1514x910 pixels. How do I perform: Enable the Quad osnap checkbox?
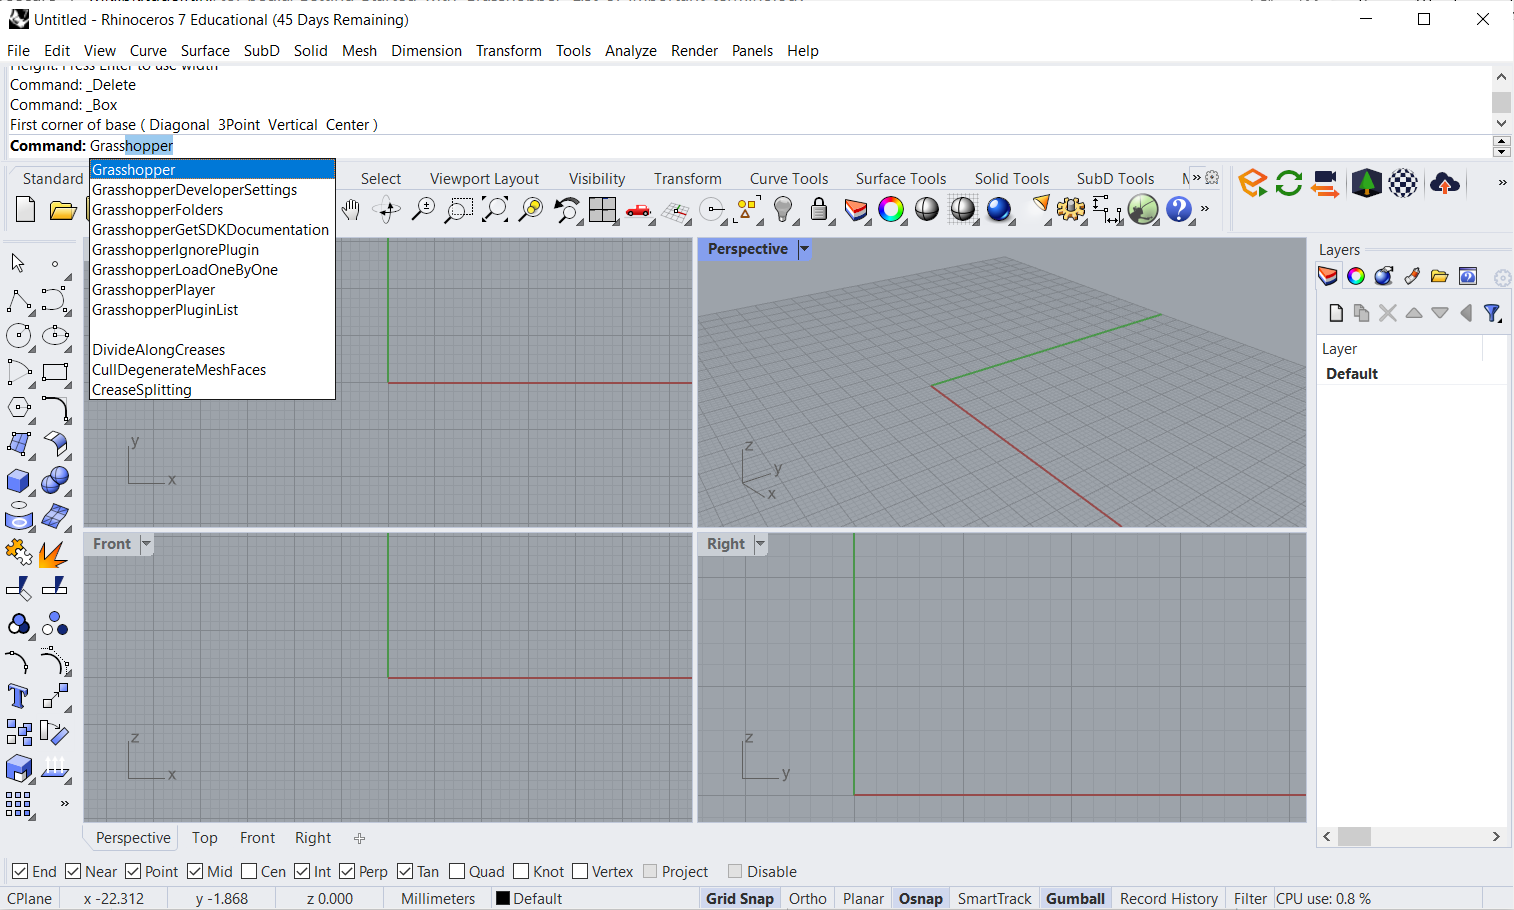tap(457, 872)
